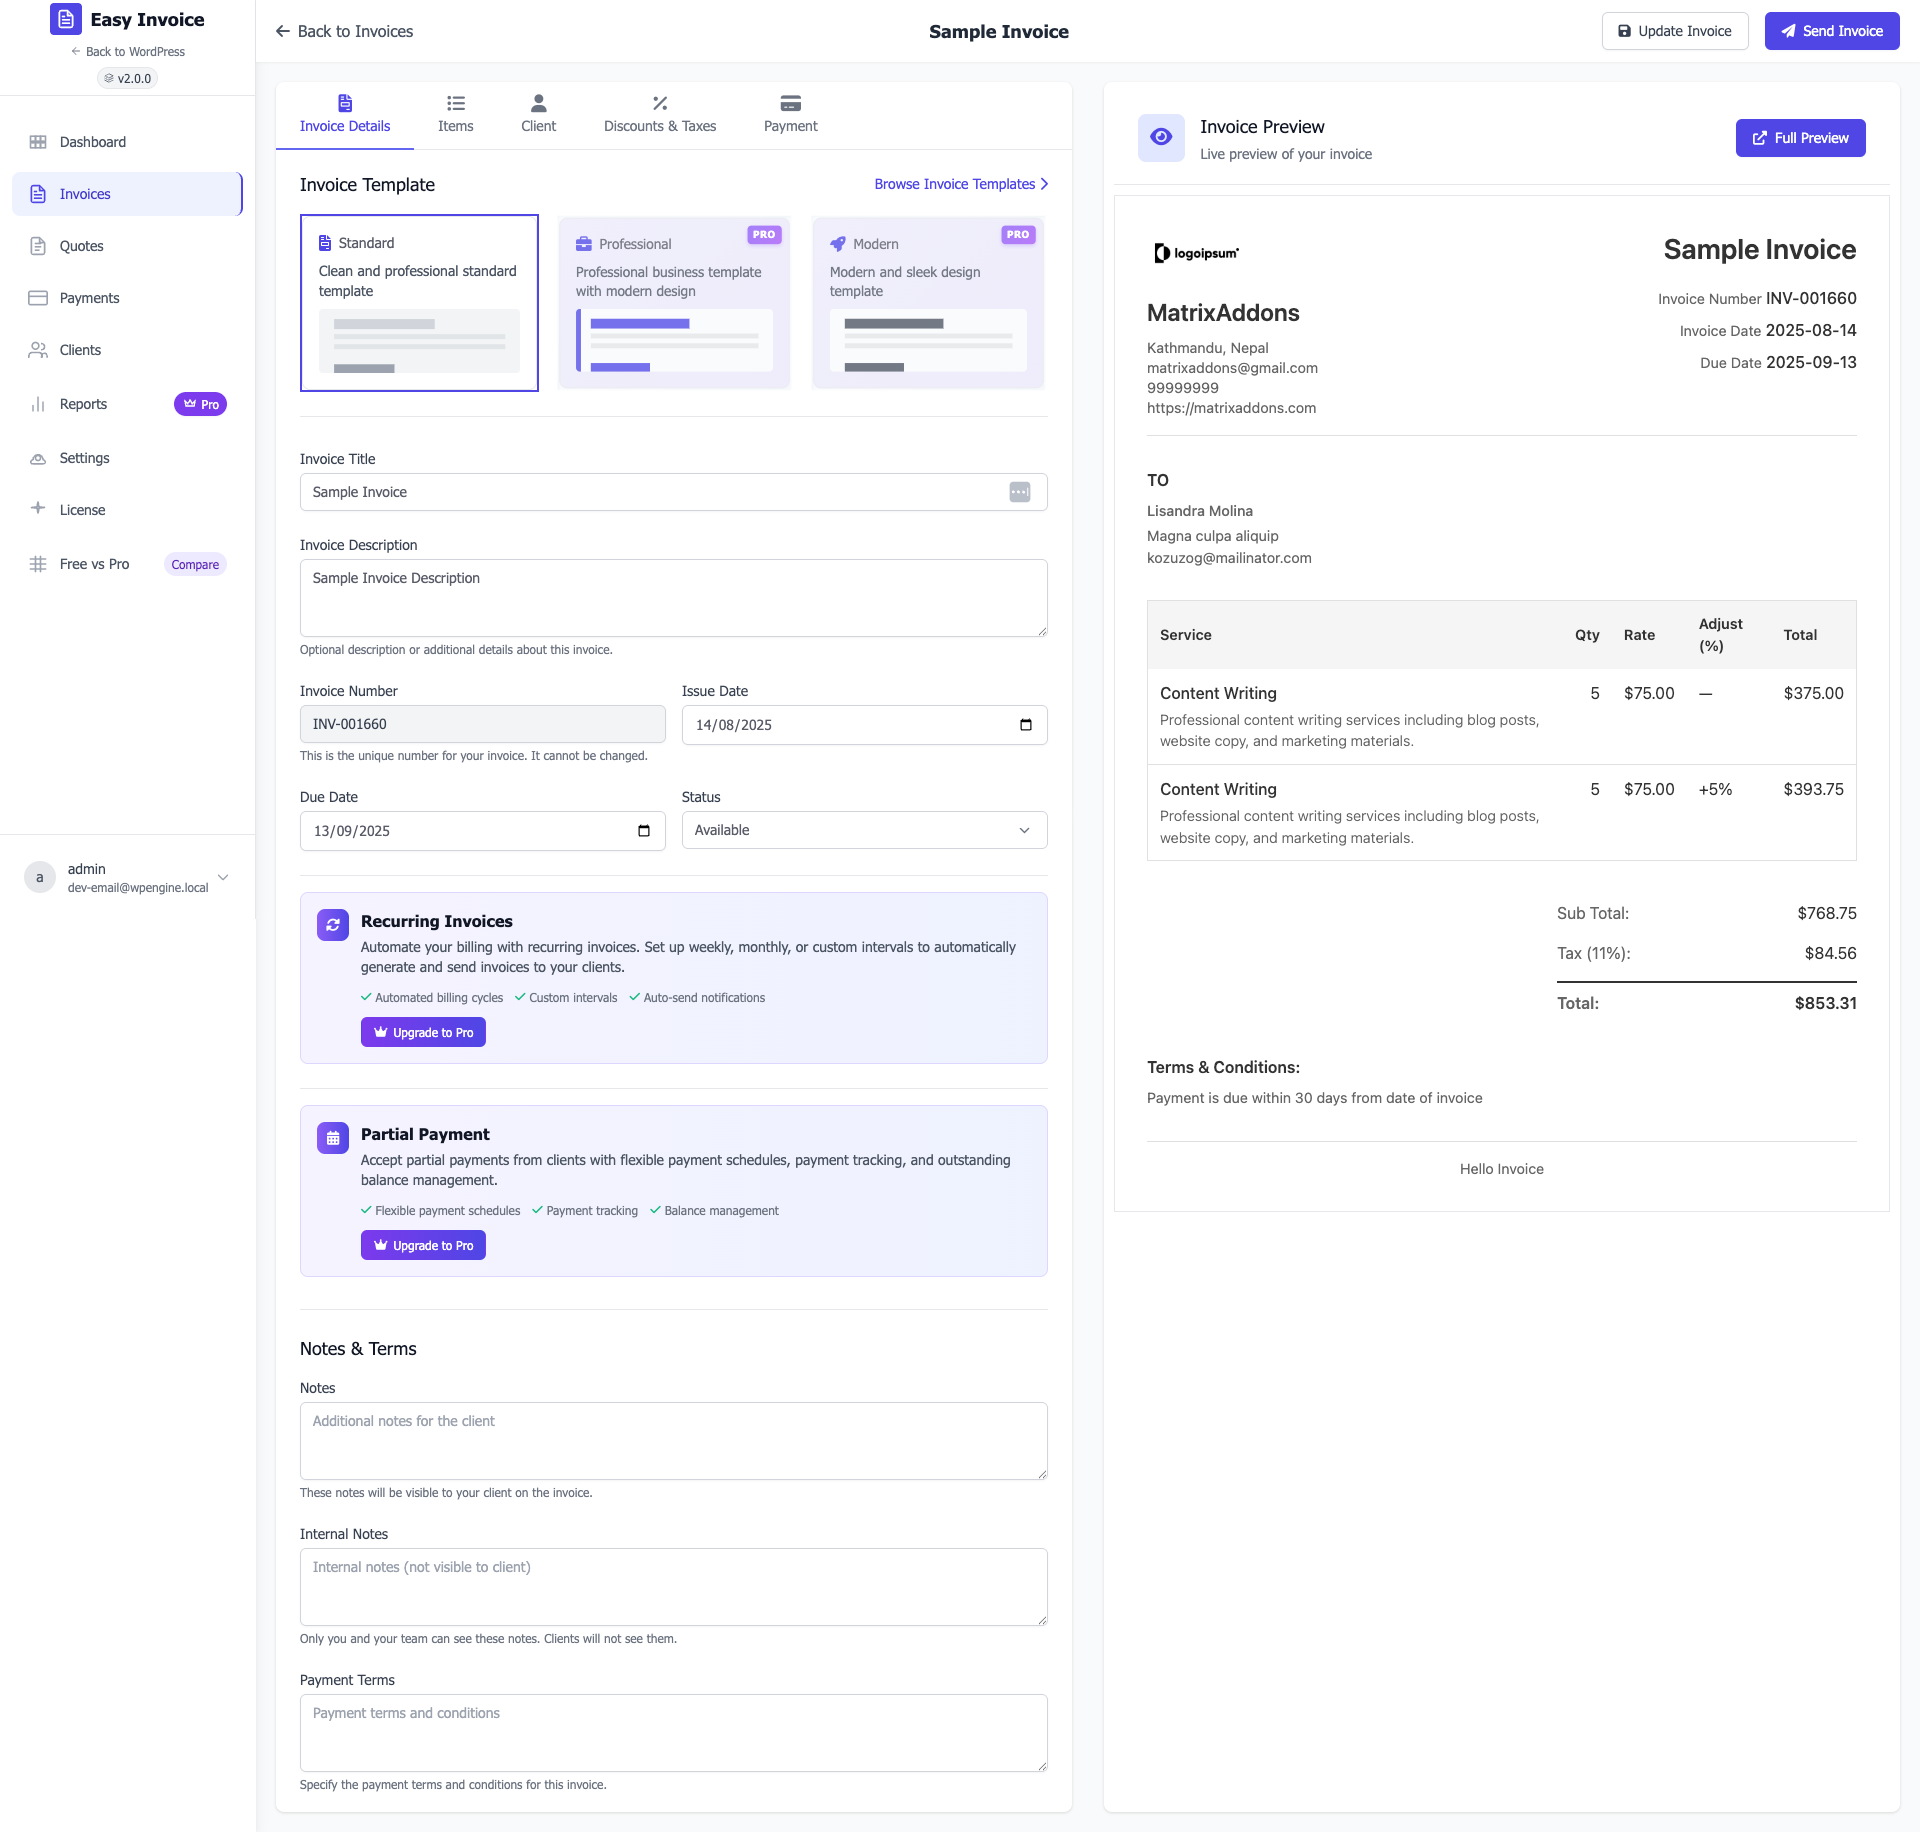Click the ellipsis icon in Invoice Title field
Image resolution: width=1920 pixels, height=1832 pixels.
[1020, 492]
